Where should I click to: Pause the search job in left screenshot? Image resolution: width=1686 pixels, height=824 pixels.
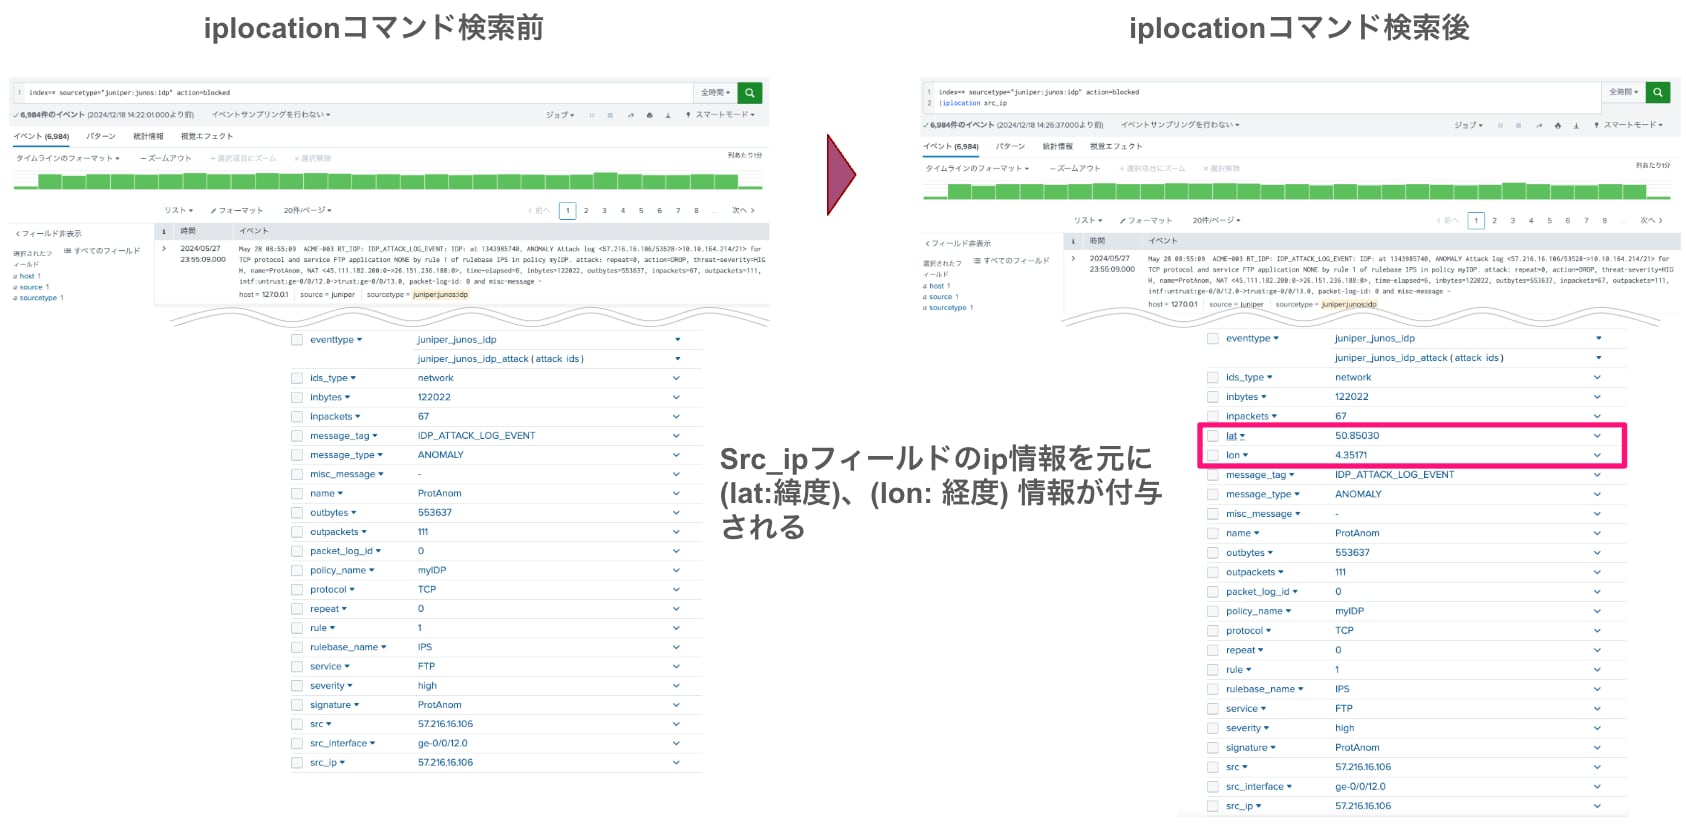click(592, 115)
